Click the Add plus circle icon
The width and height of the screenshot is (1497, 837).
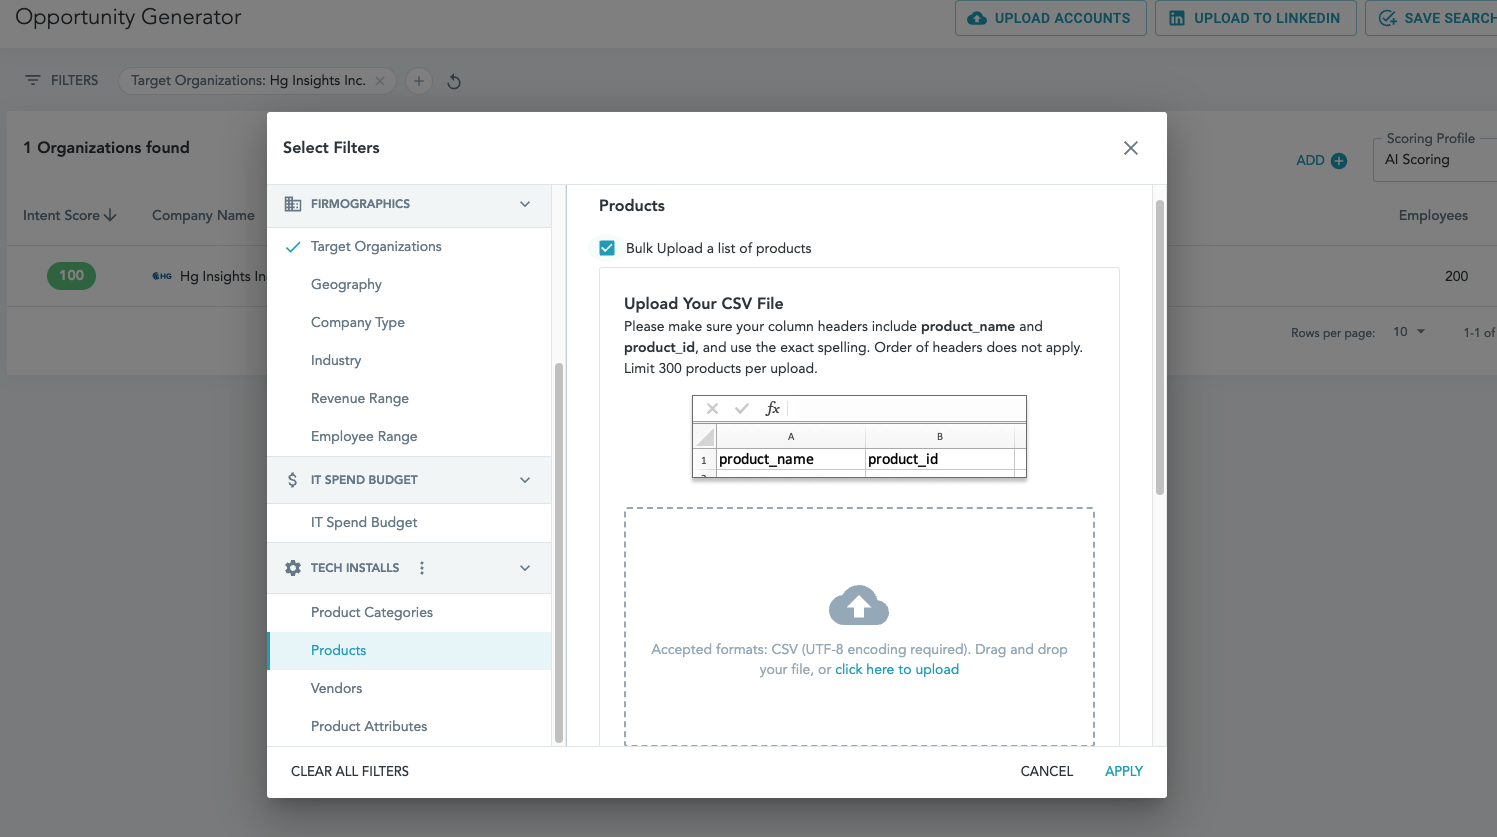pyautogui.click(x=1339, y=160)
